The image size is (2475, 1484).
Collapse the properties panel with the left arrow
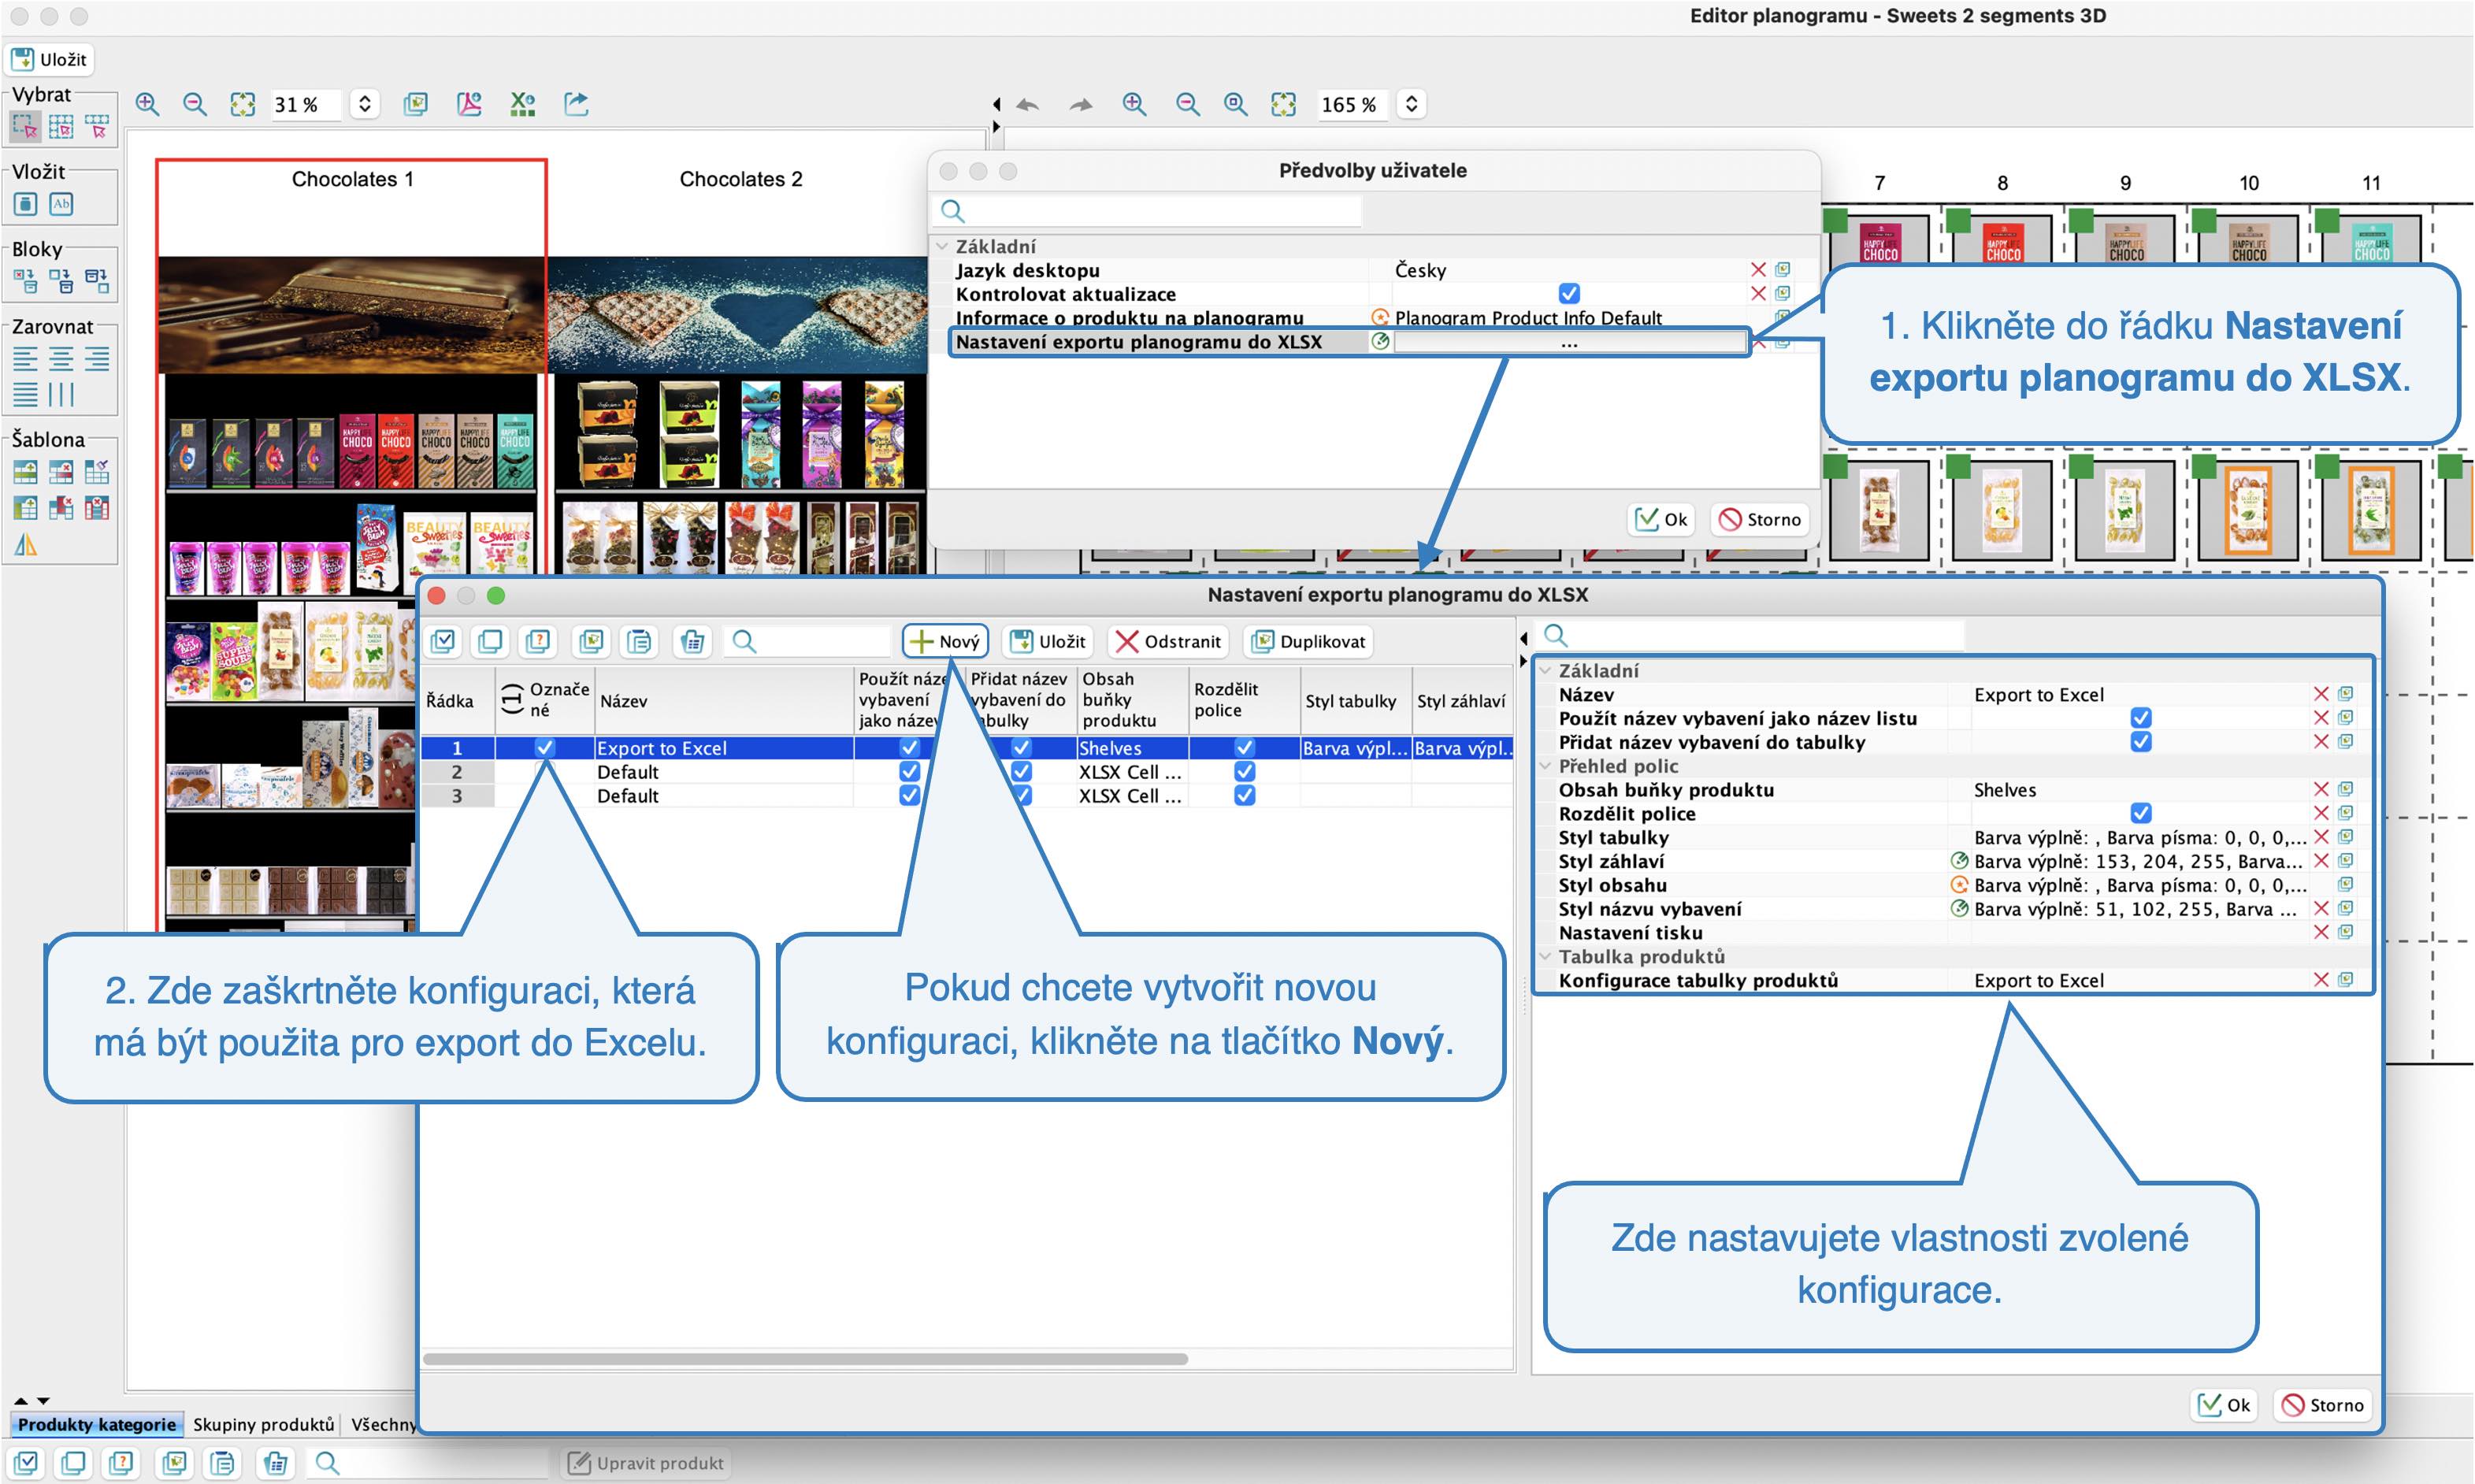1524,639
